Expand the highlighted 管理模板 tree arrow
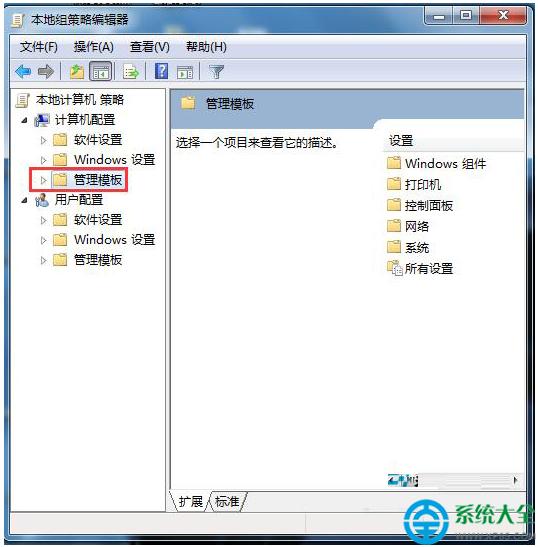 [x=43, y=180]
